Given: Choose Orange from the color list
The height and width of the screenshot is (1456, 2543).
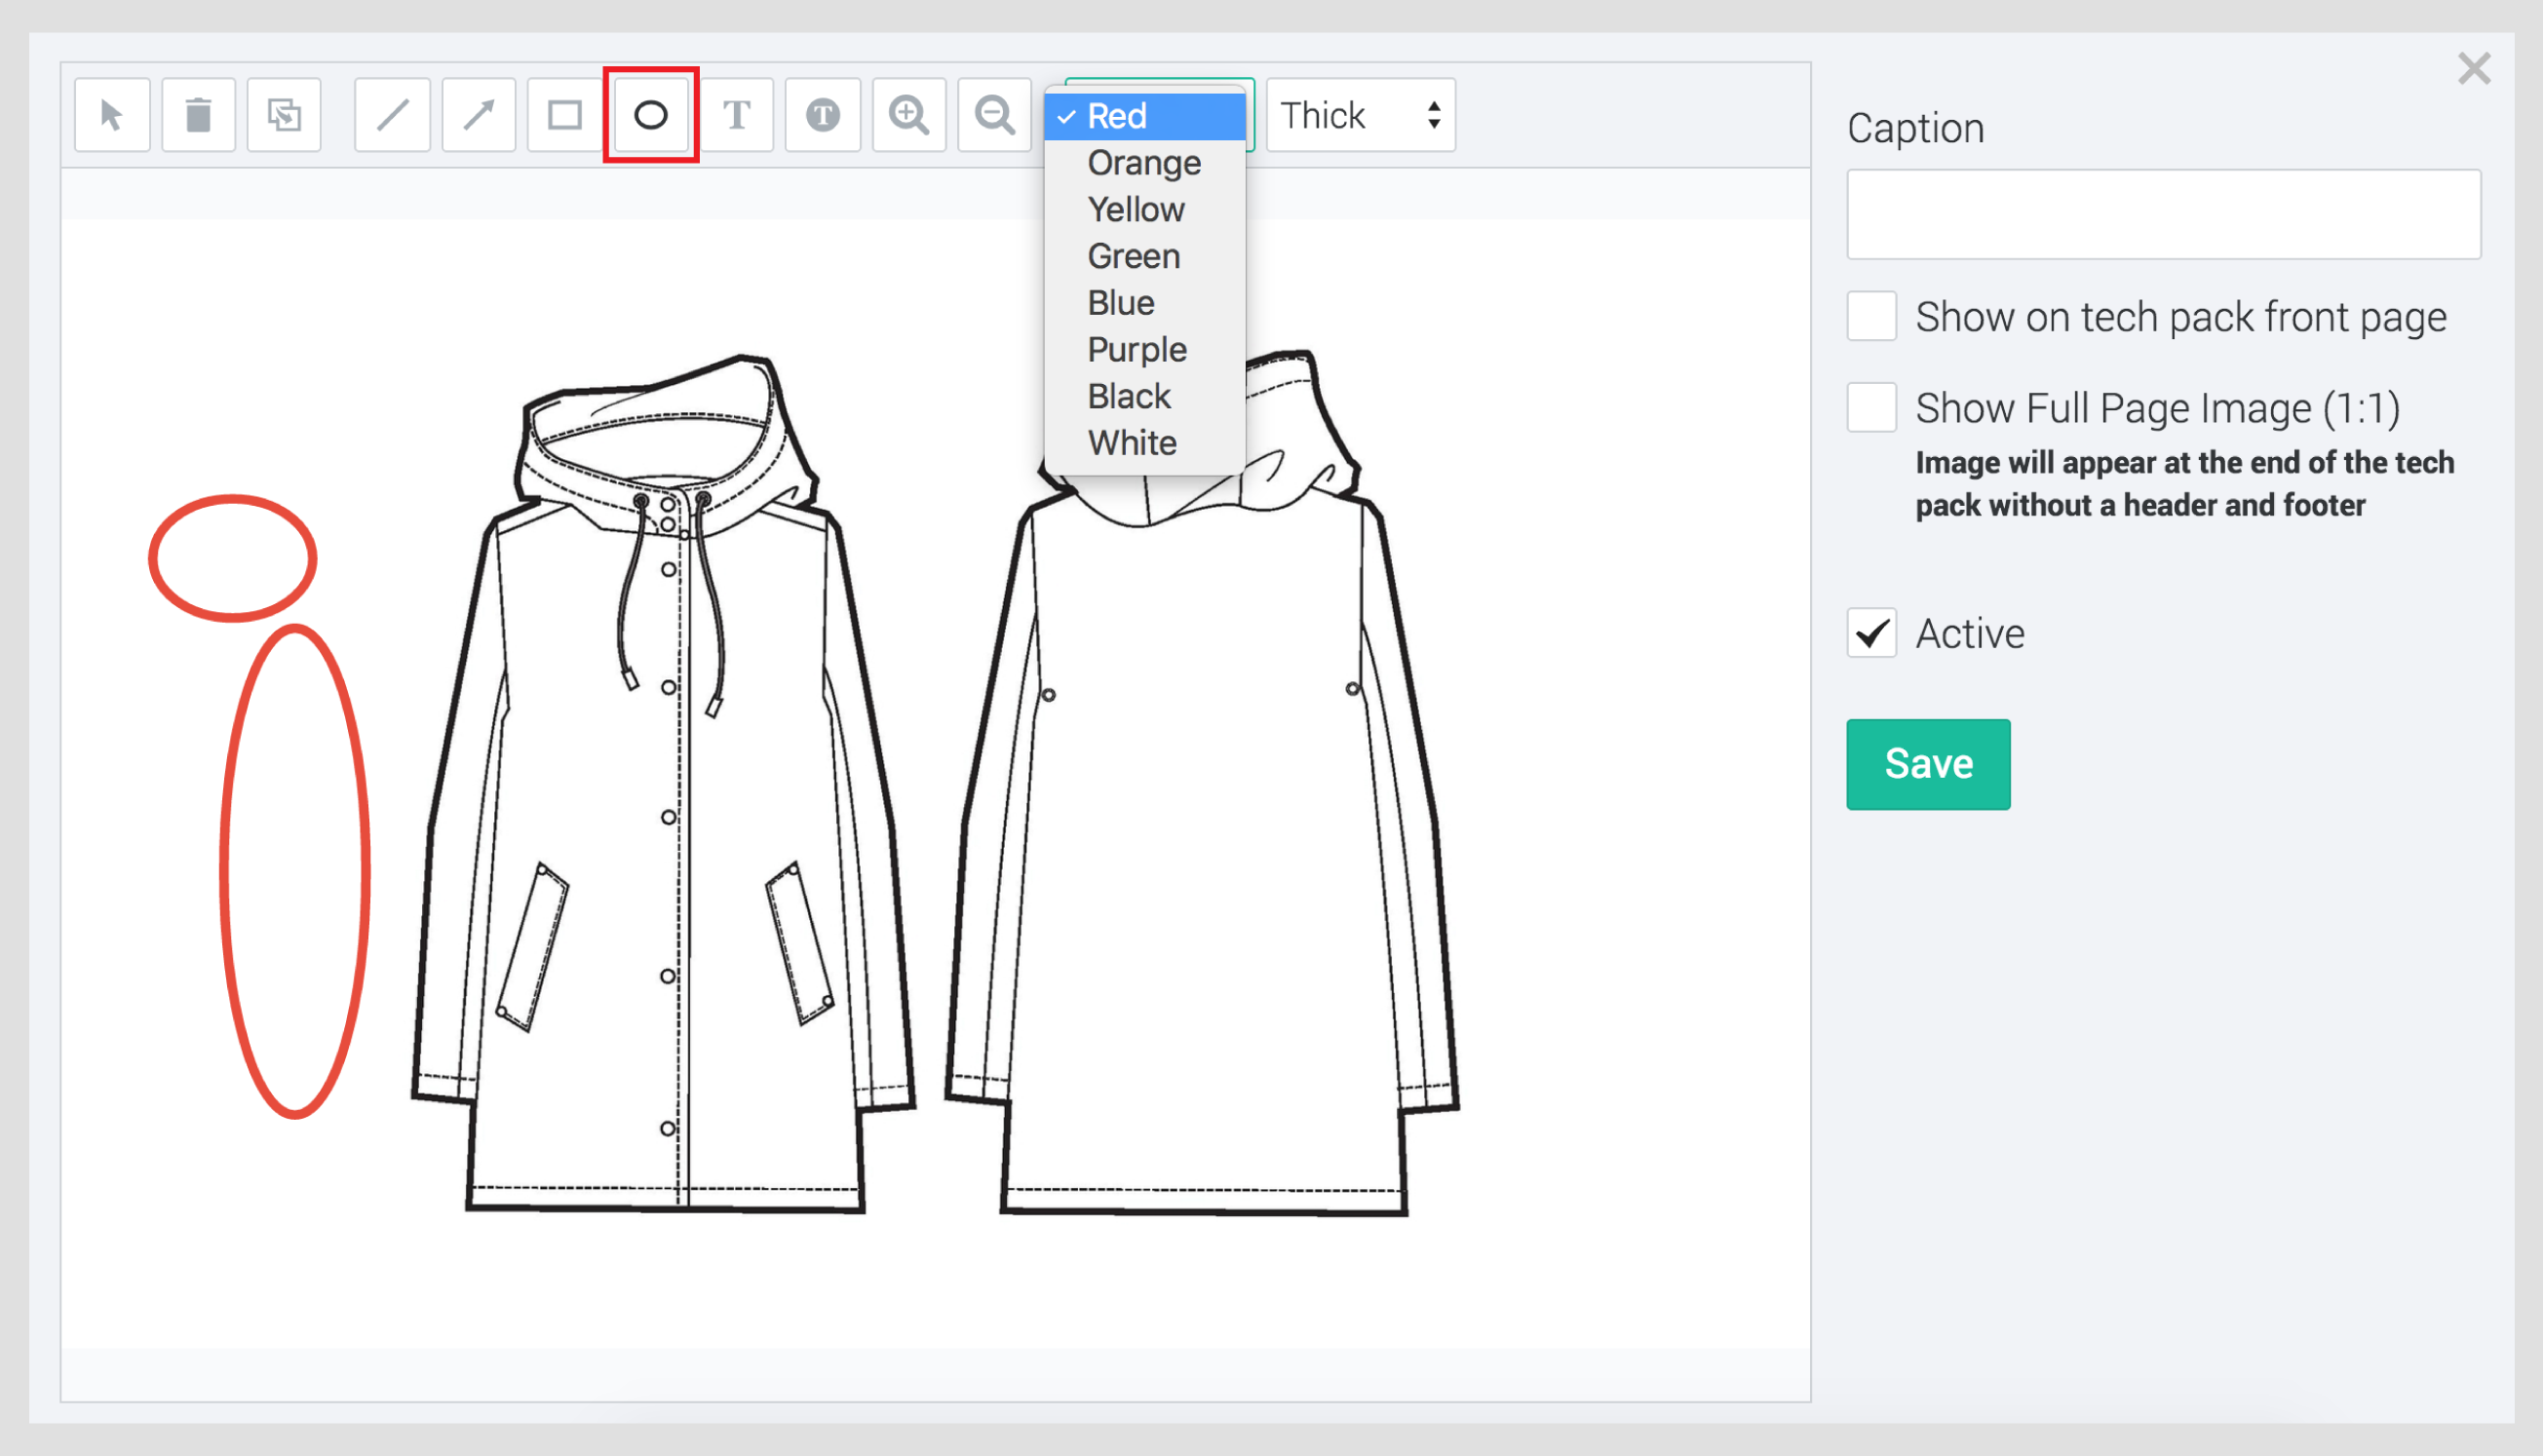Looking at the screenshot, I should 1144,163.
